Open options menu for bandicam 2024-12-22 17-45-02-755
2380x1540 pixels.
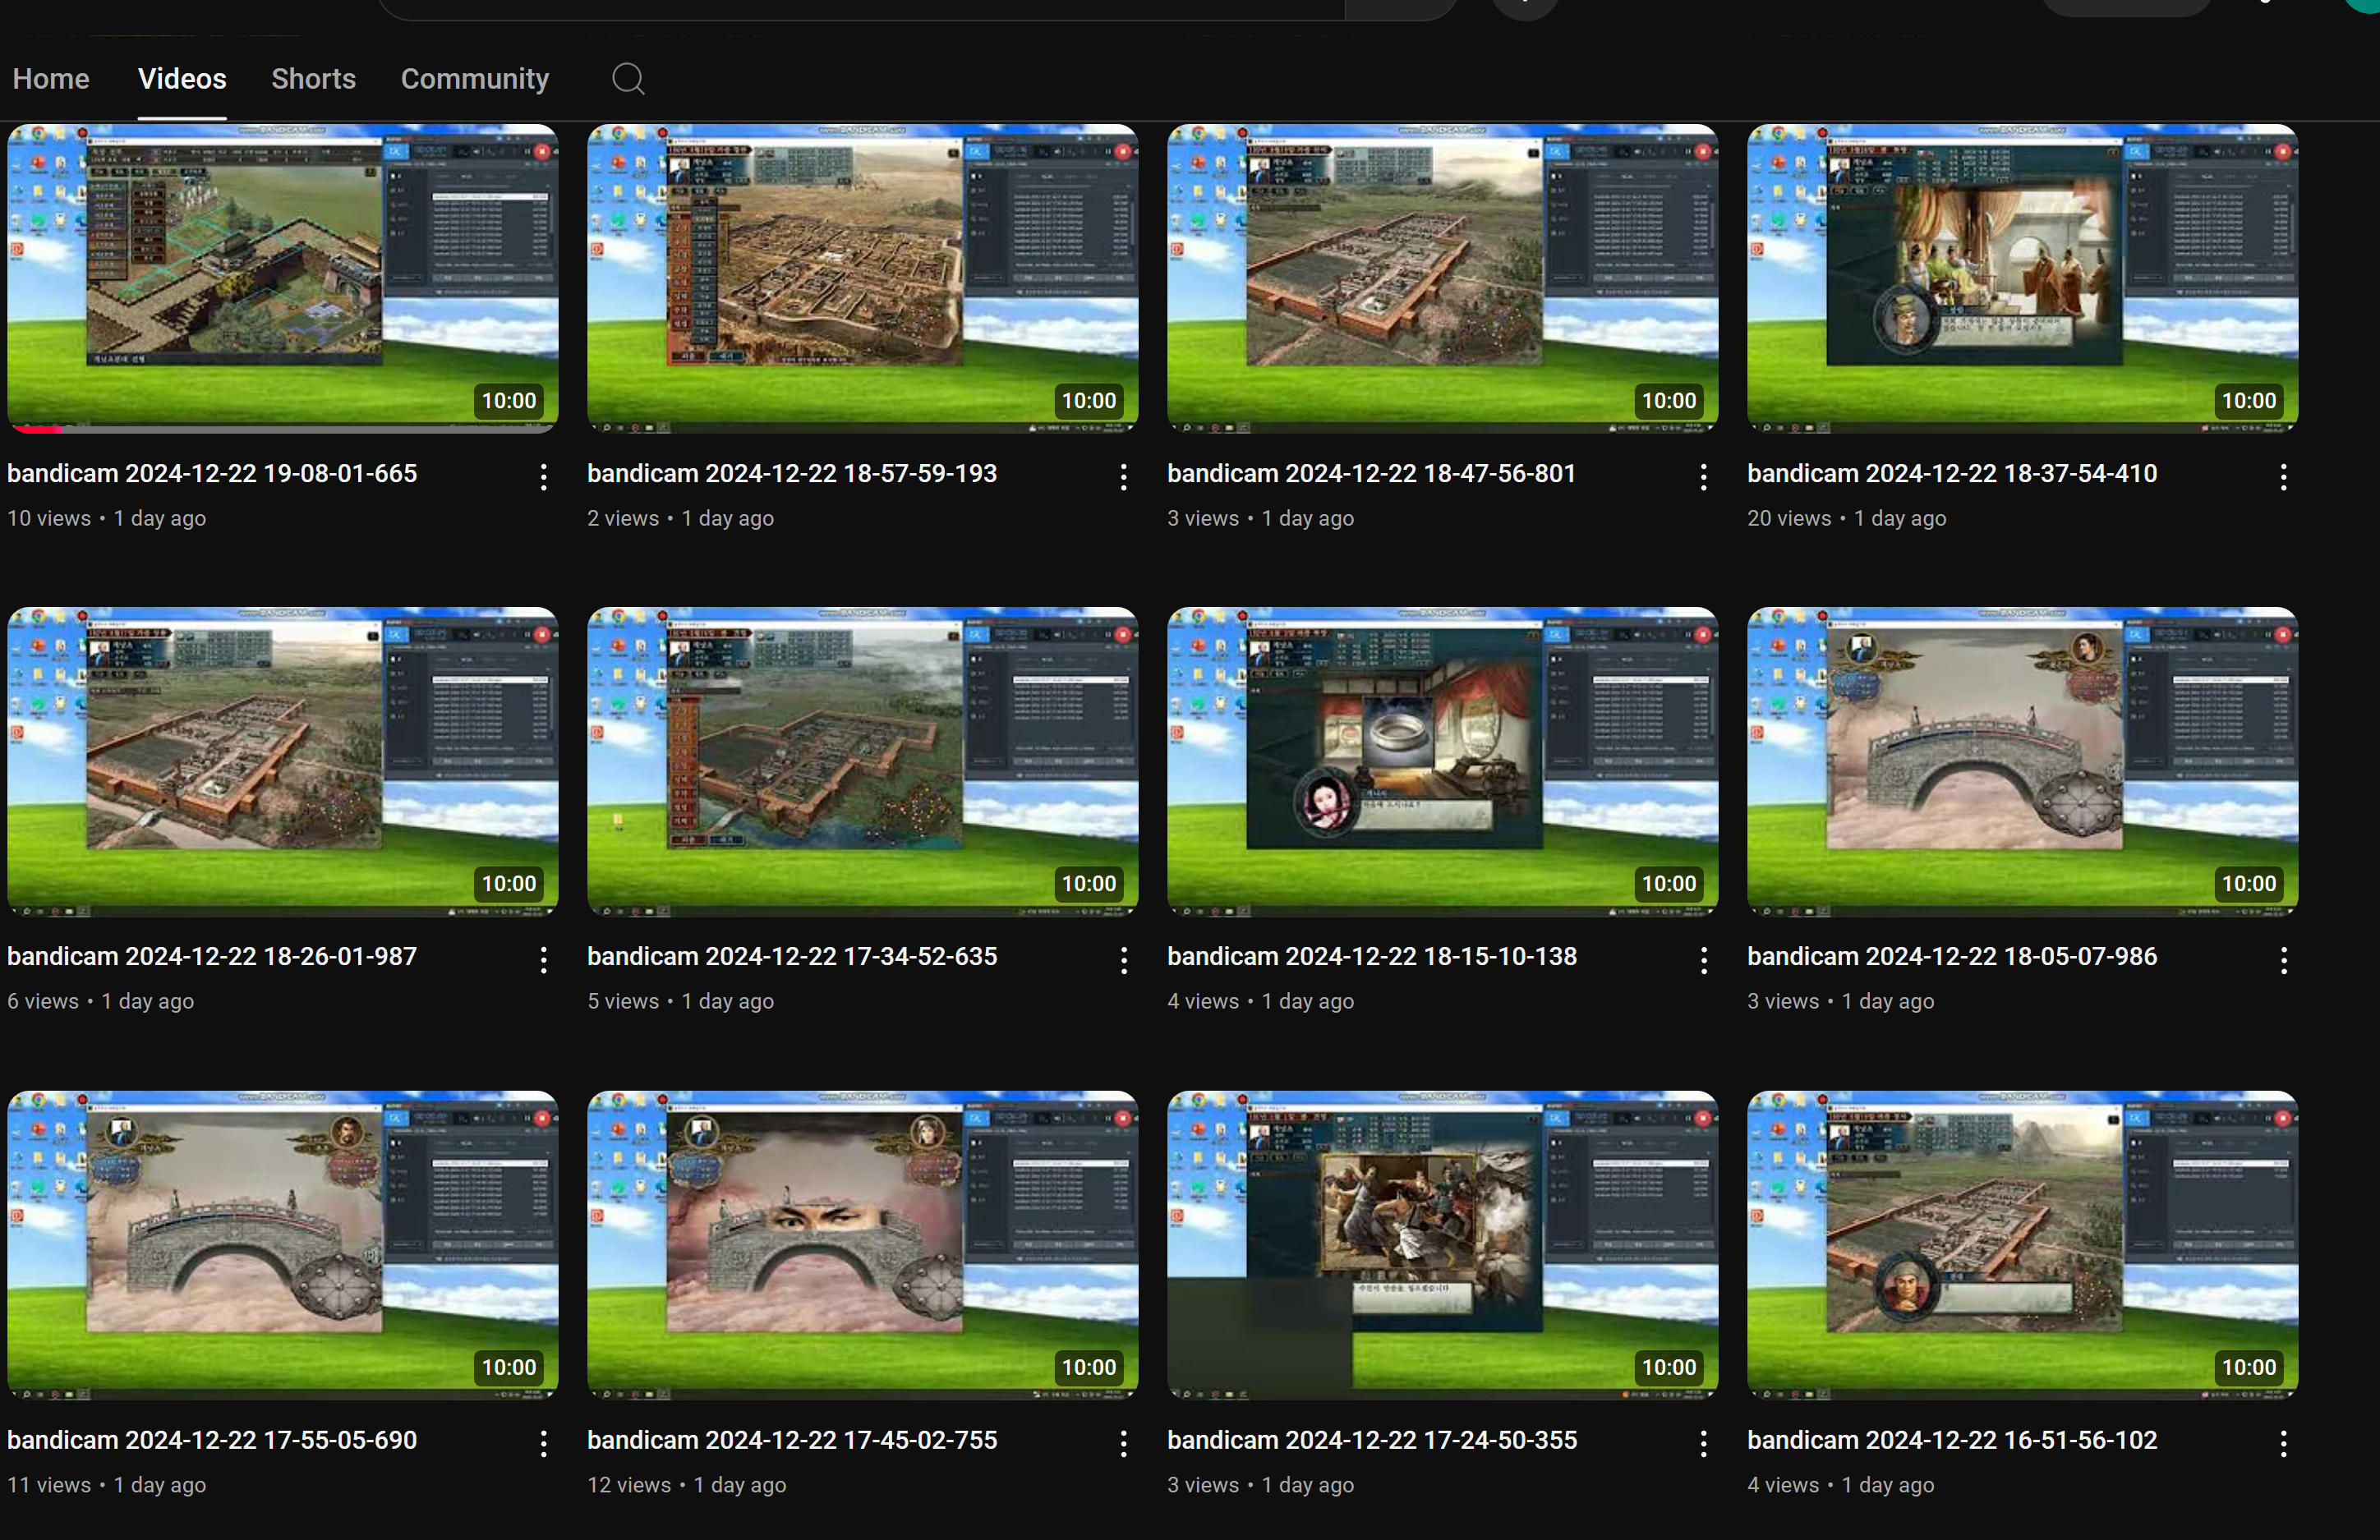[1124, 1444]
